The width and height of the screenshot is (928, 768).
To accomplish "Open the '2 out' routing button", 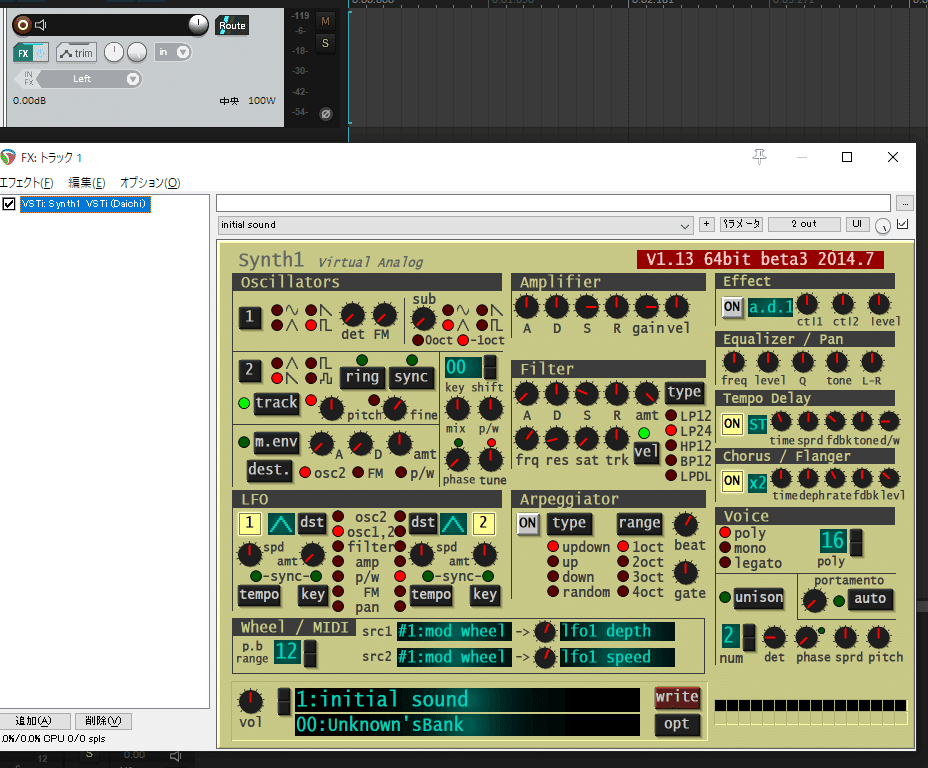I will tap(804, 224).
